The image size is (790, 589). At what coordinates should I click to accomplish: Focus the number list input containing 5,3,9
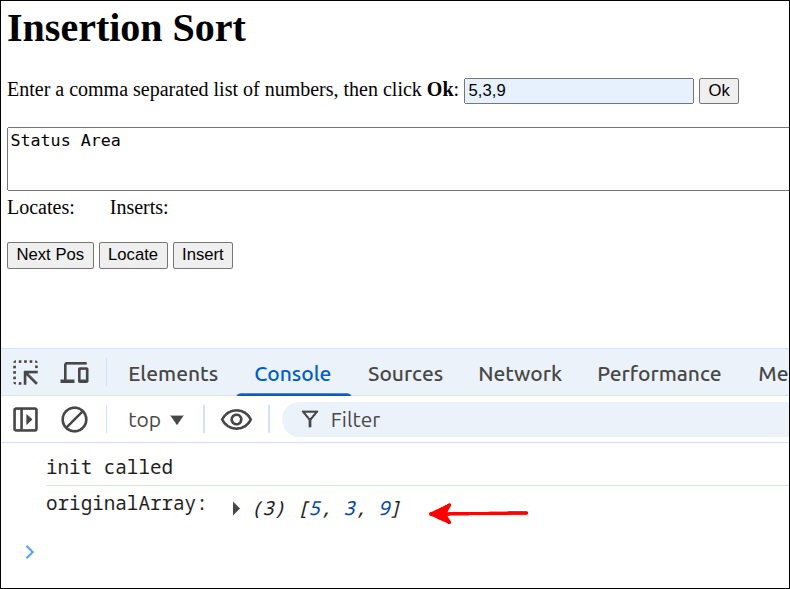[x=578, y=91]
